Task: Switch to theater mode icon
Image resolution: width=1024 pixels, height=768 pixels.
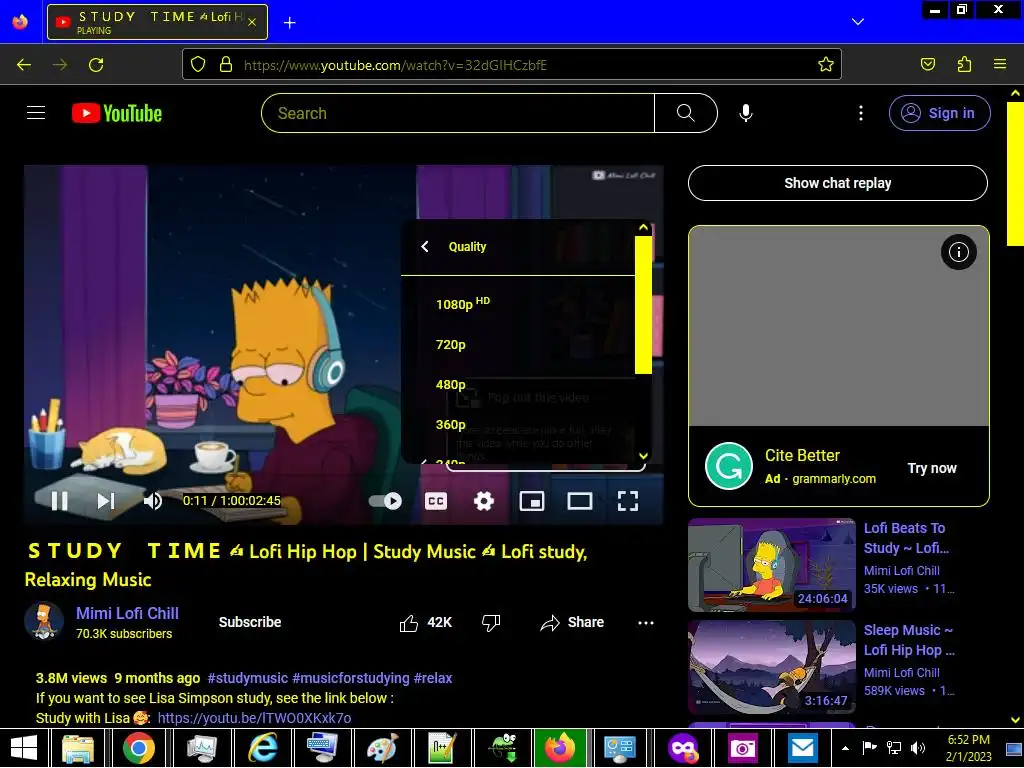Action: (580, 501)
